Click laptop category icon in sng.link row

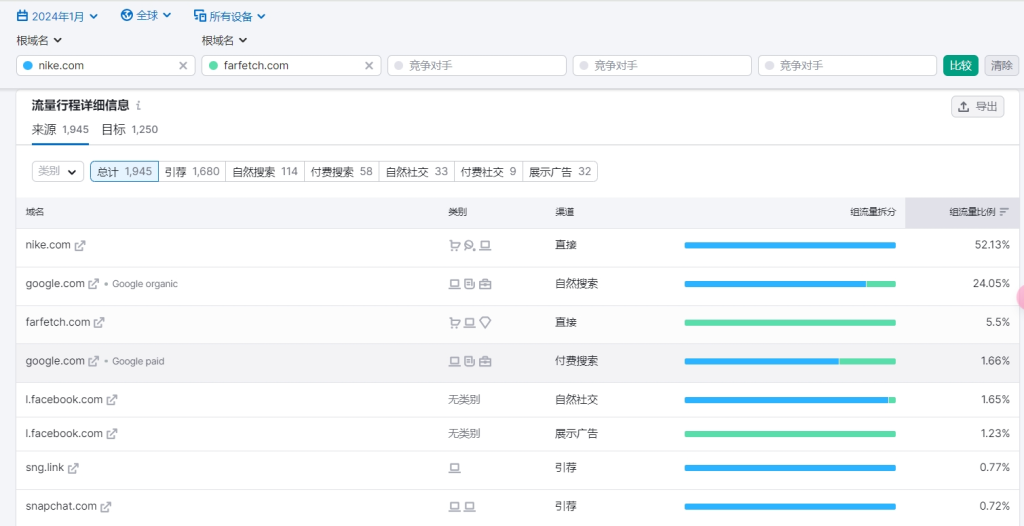[455, 468]
